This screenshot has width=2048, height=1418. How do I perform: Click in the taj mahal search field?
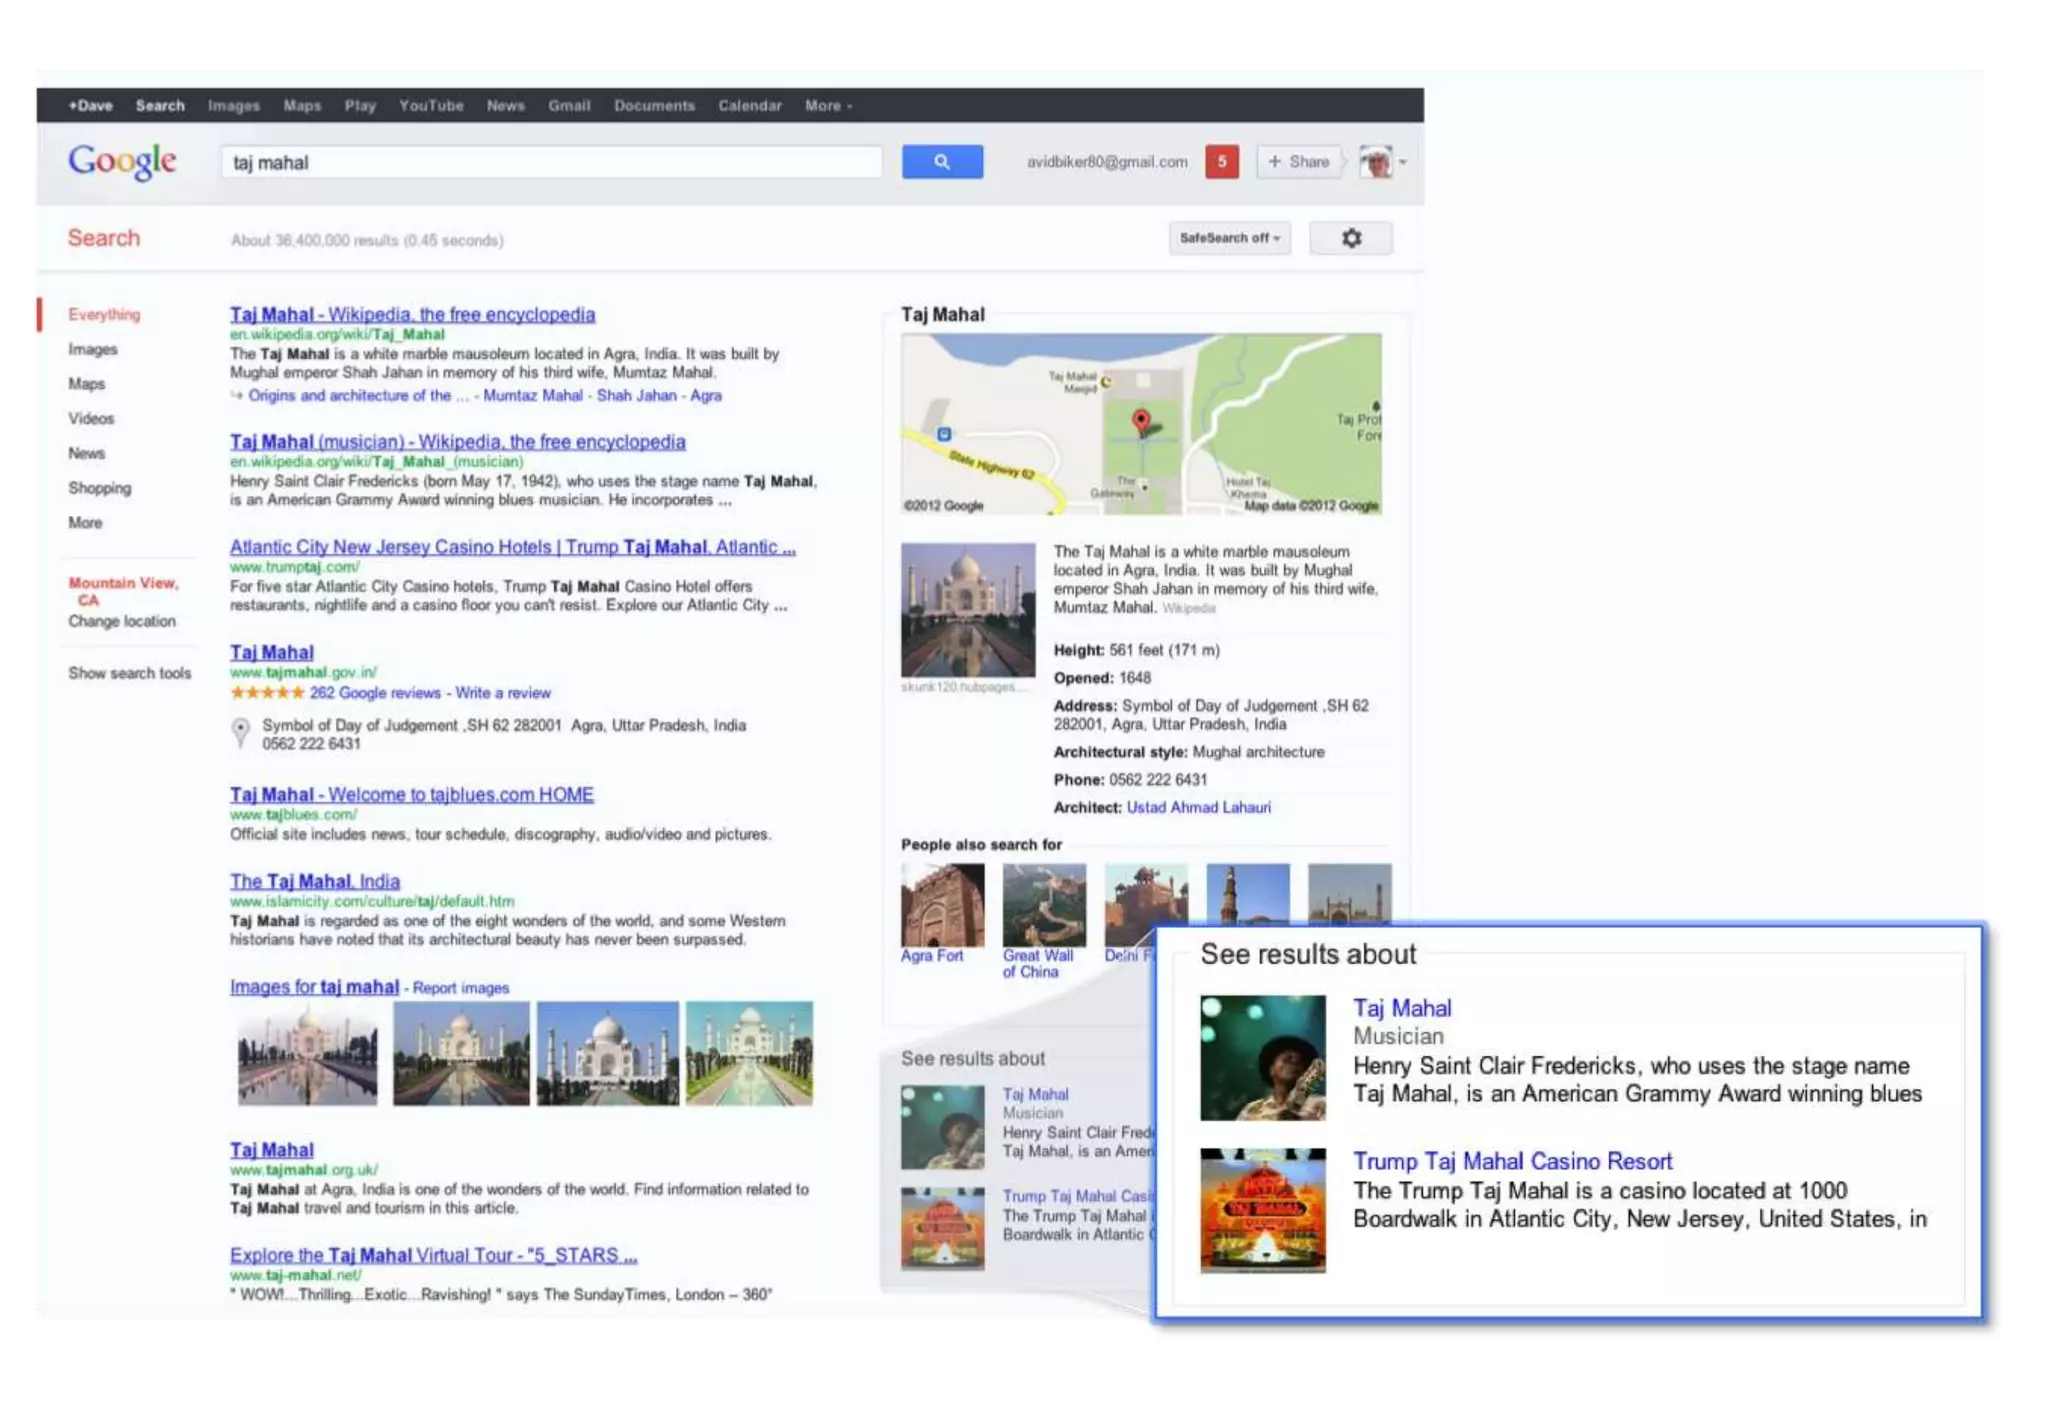tap(550, 162)
